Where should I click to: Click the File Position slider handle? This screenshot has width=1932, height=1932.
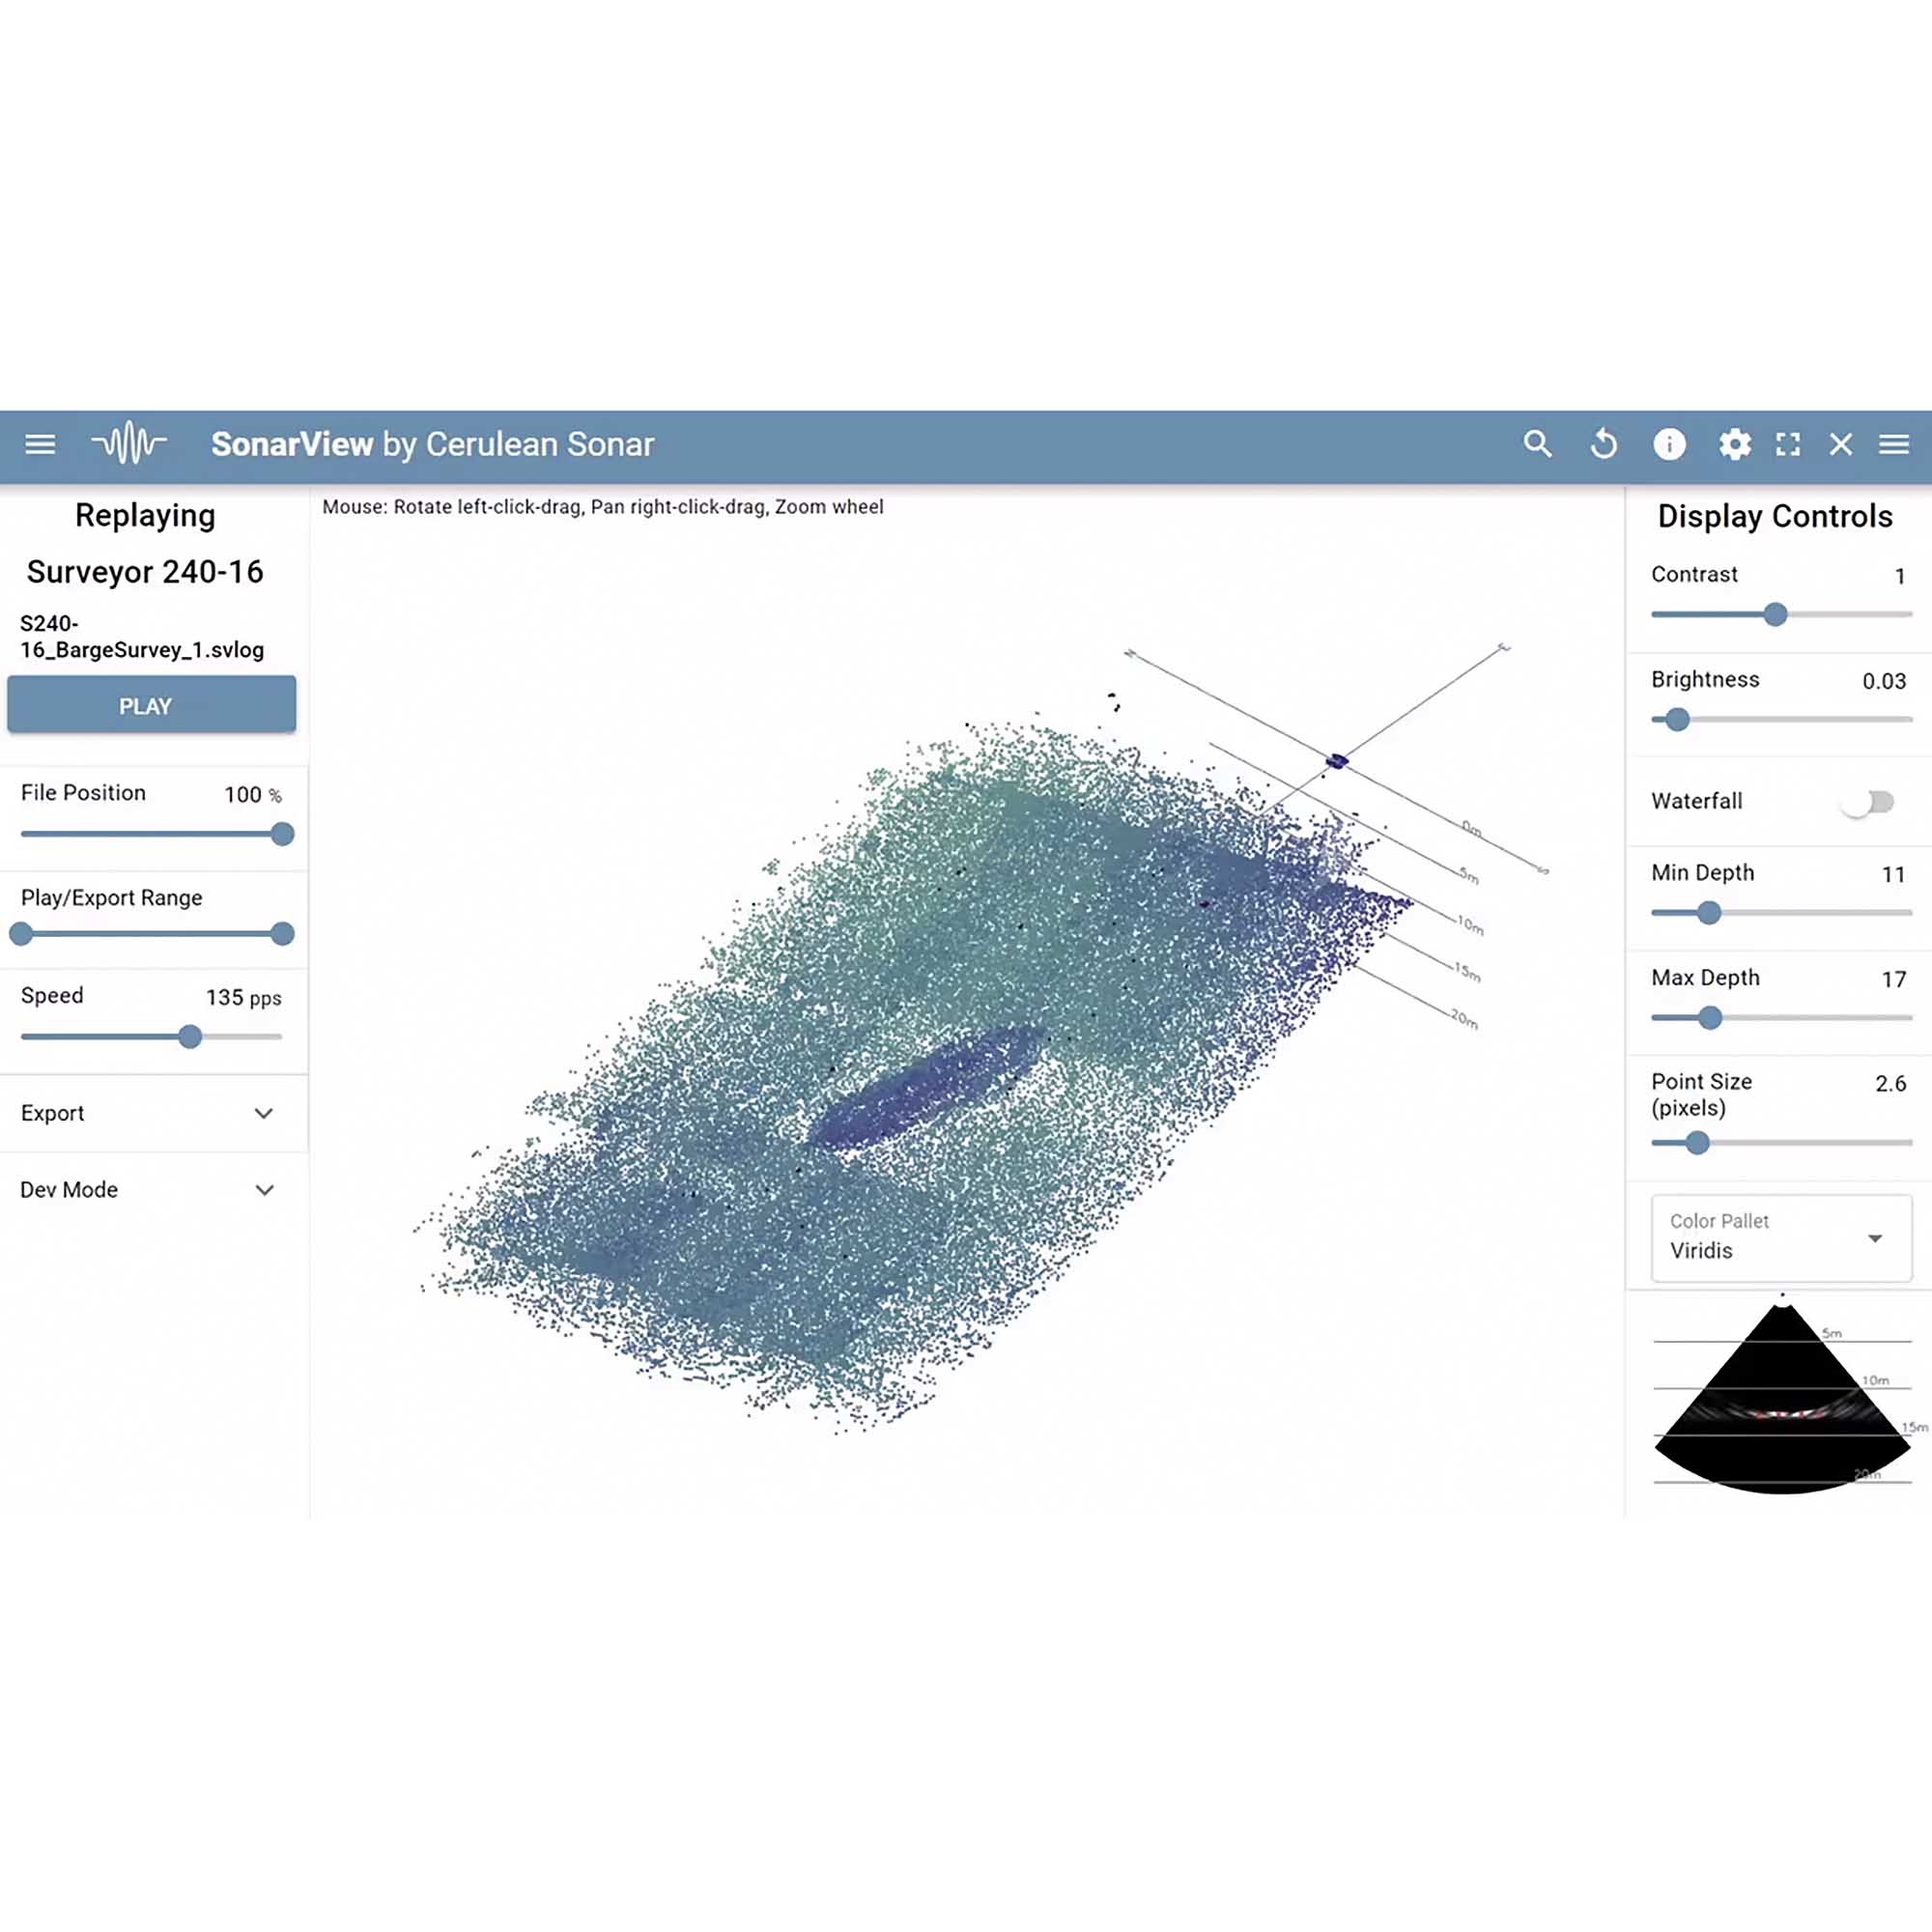283,834
